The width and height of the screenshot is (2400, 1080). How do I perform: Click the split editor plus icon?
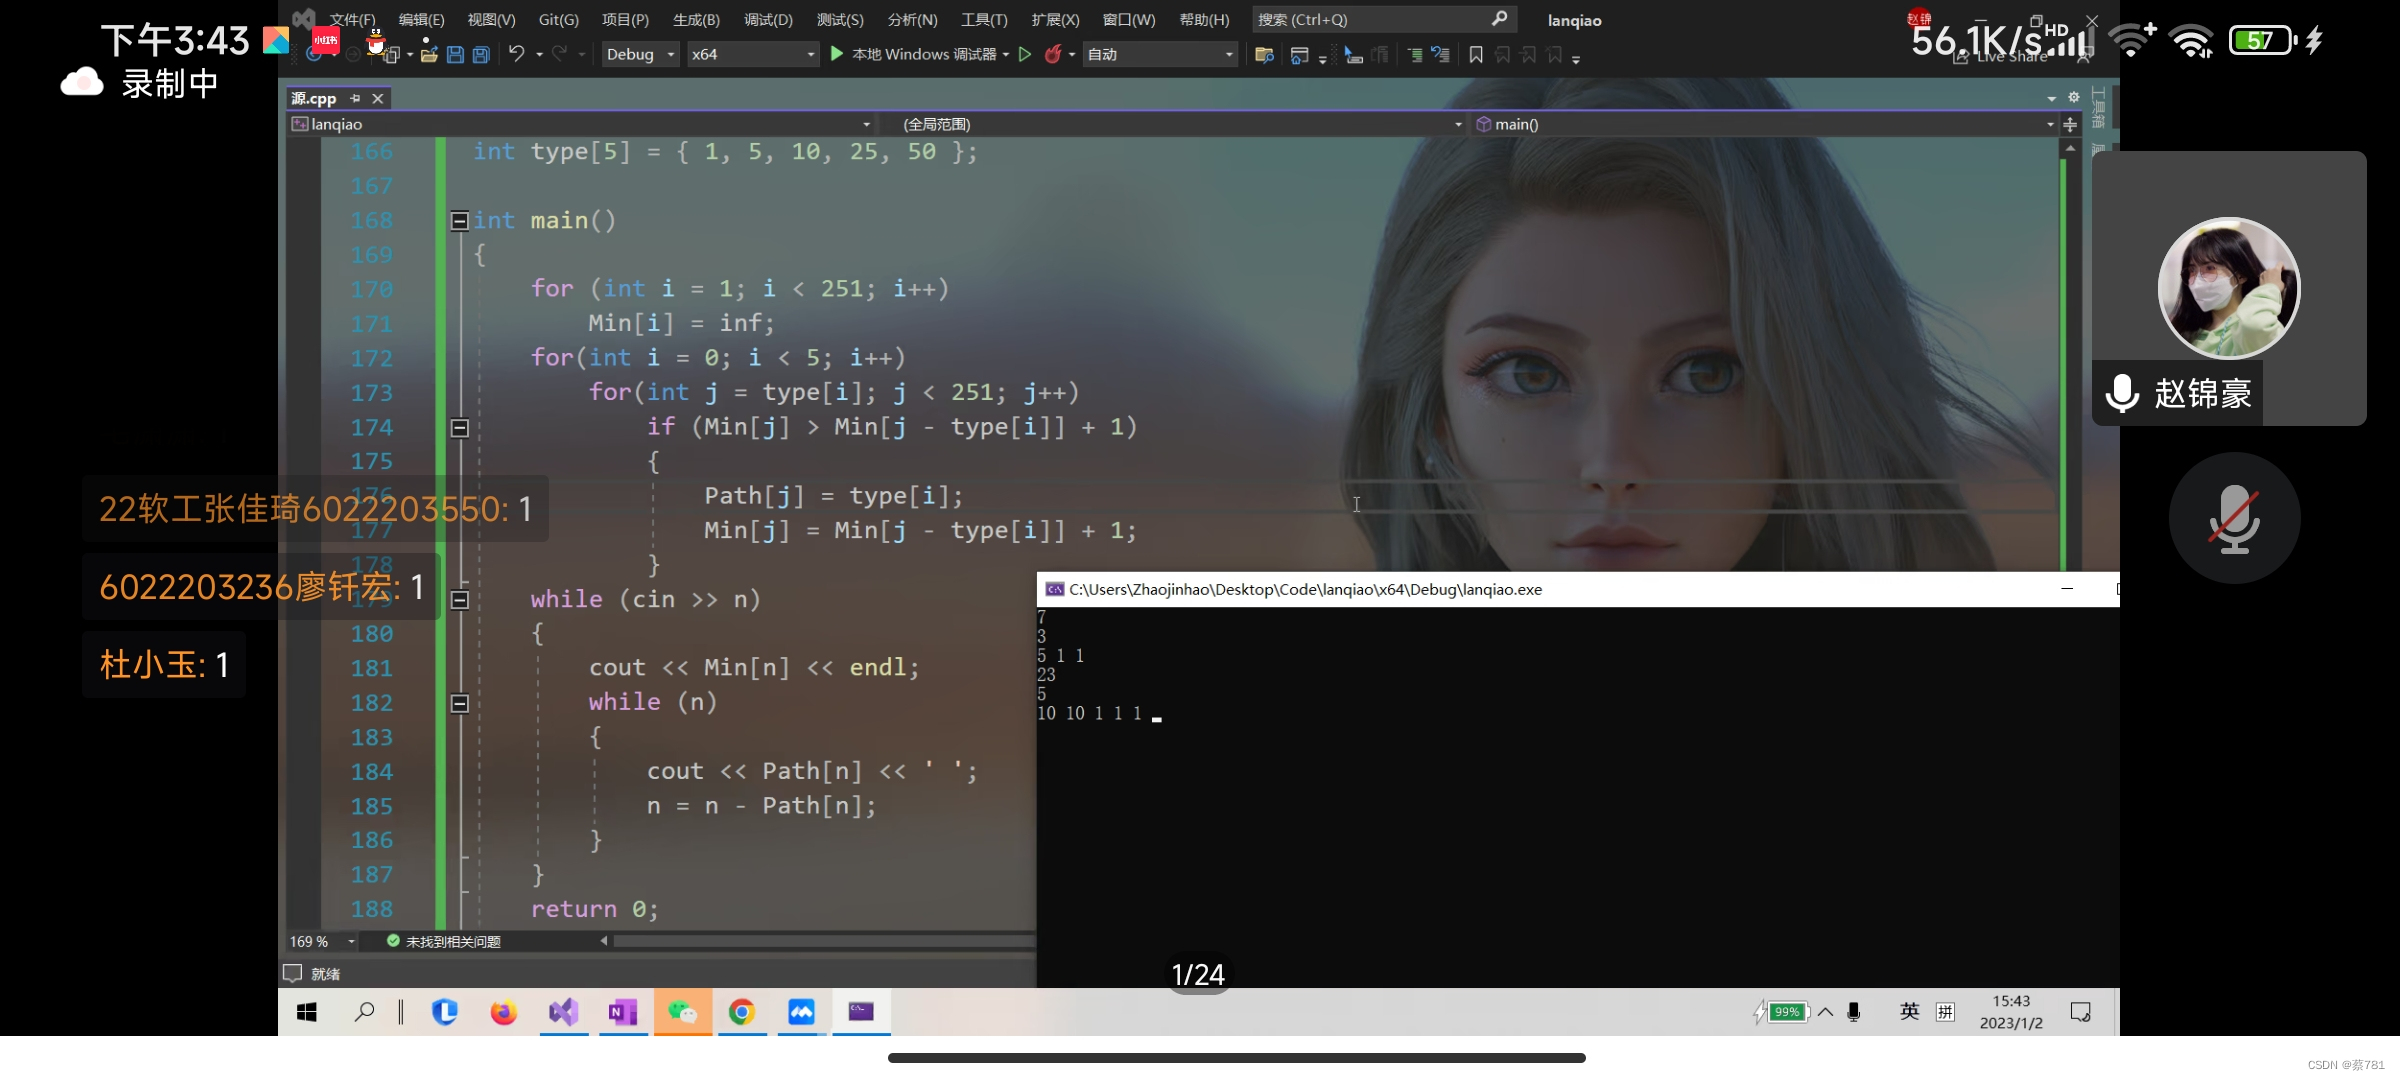[x=2070, y=124]
